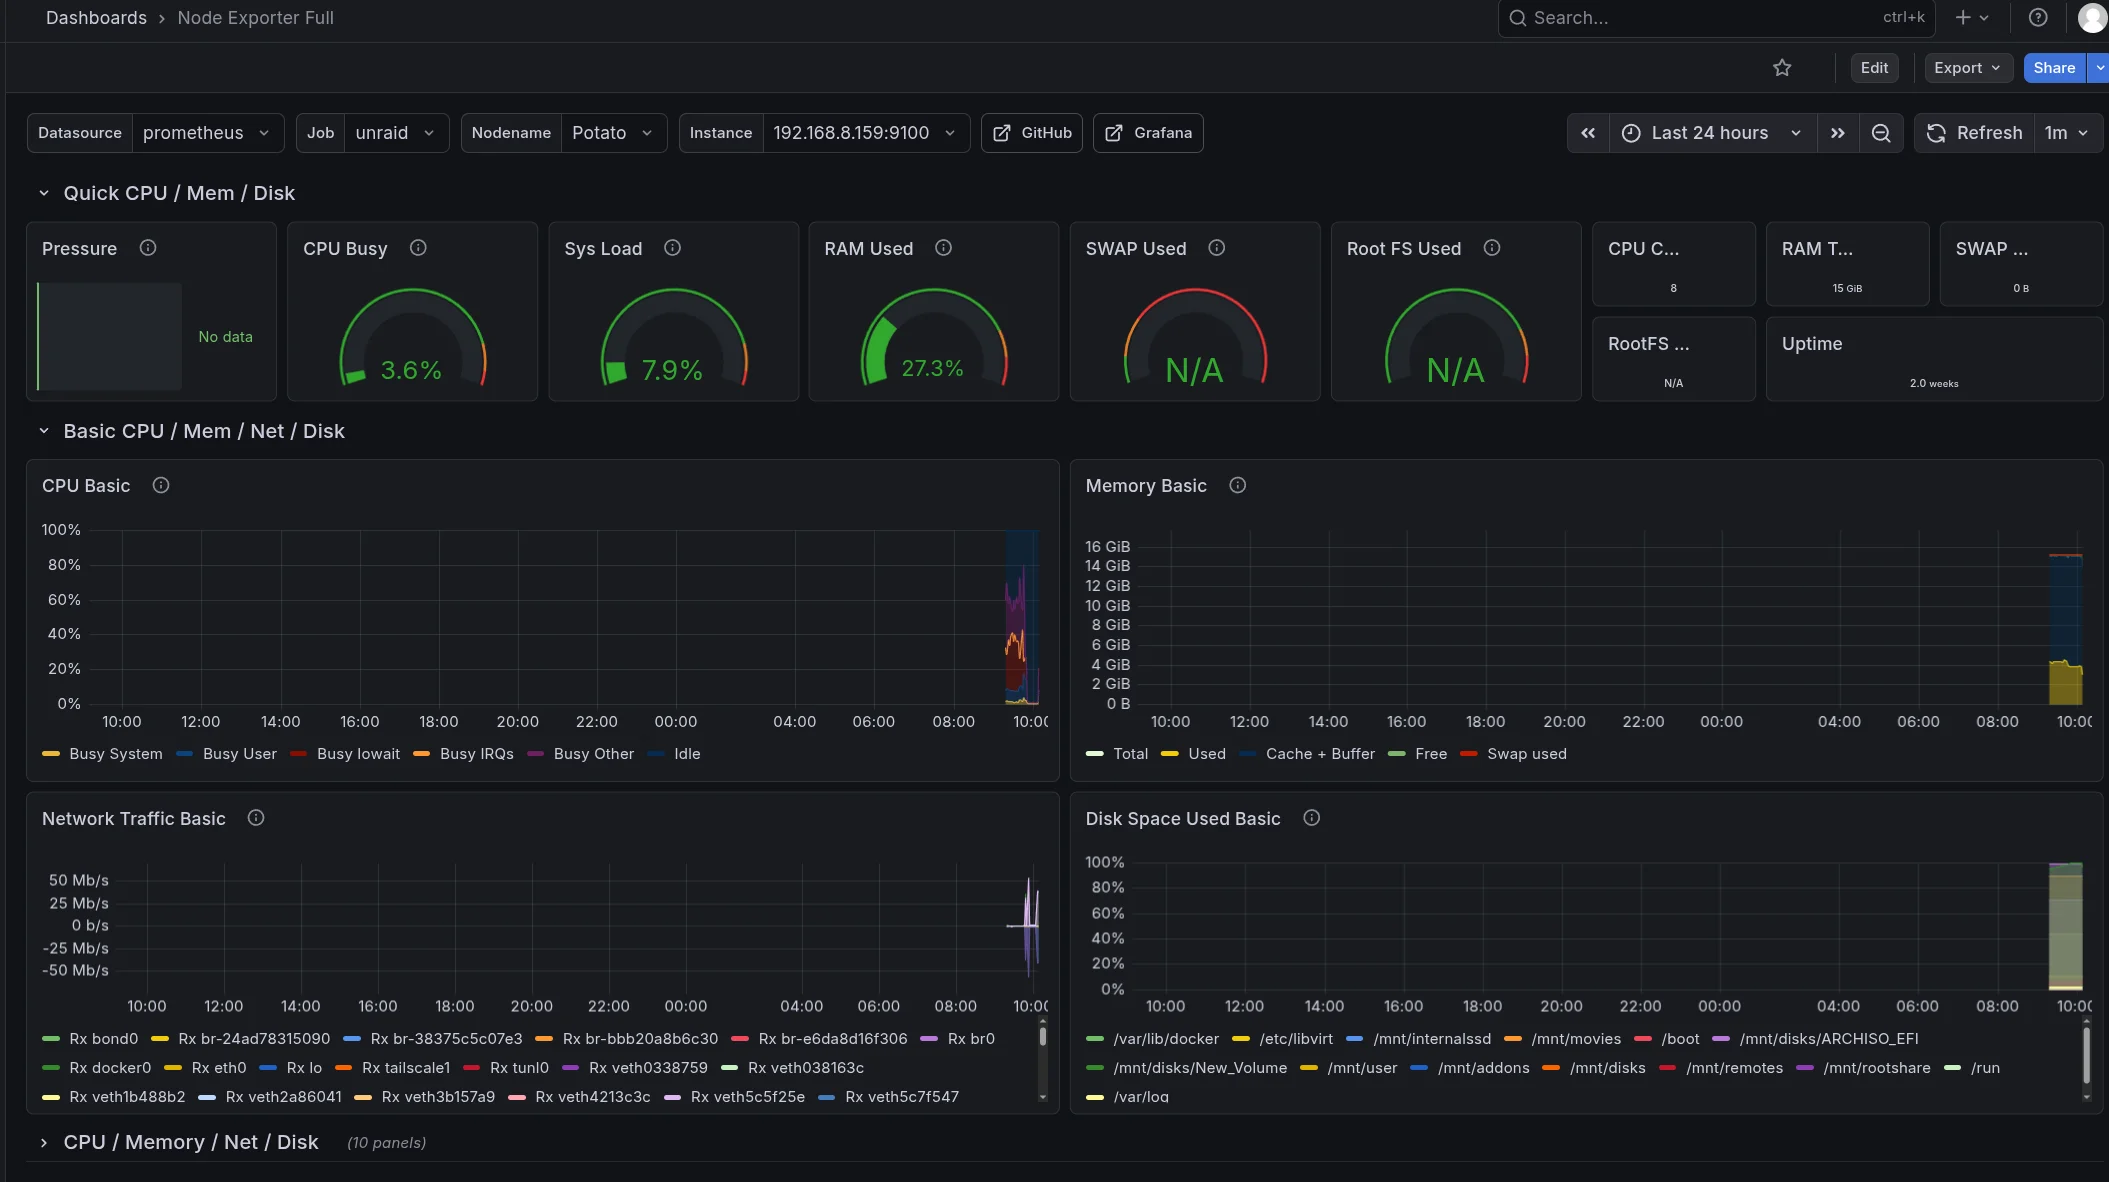
Task: Open the Share options arrow
Action: (2099, 68)
